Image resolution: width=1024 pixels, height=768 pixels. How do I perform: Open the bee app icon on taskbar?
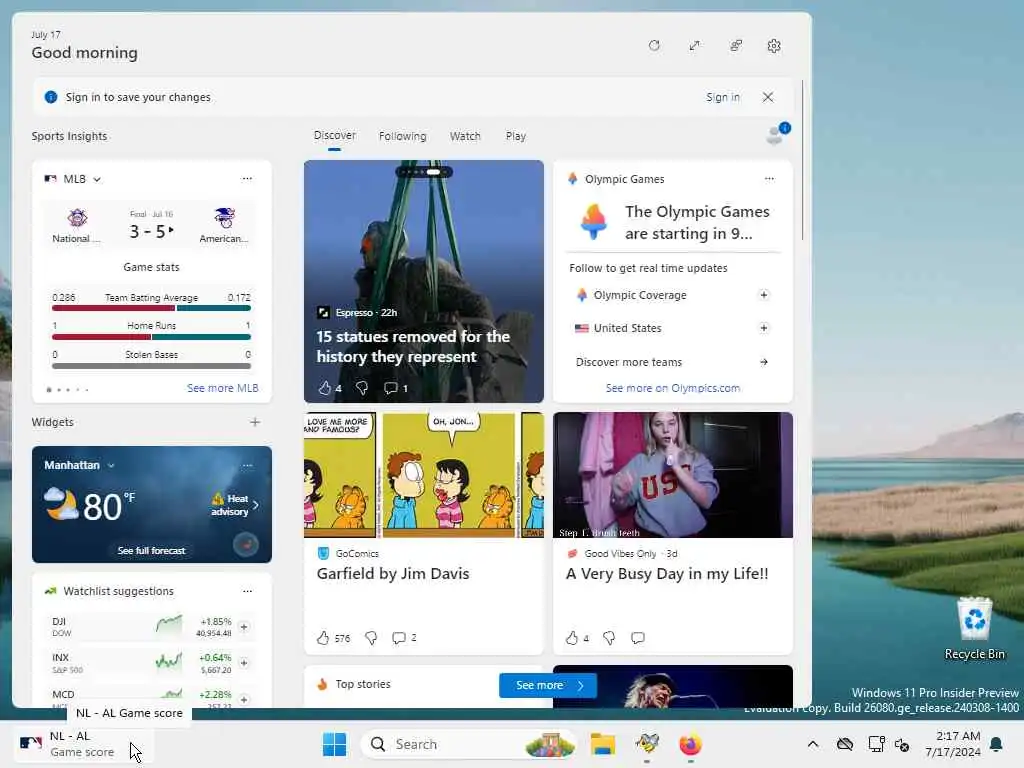(x=647, y=744)
